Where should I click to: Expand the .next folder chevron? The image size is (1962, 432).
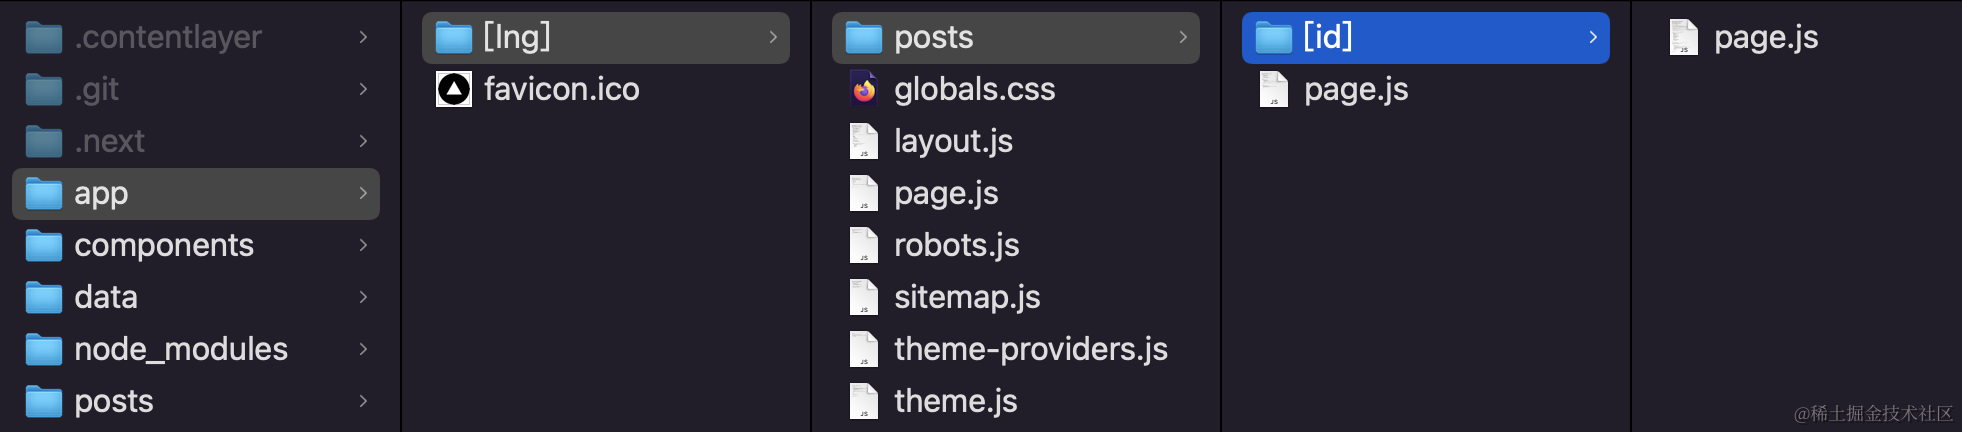tap(363, 141)
